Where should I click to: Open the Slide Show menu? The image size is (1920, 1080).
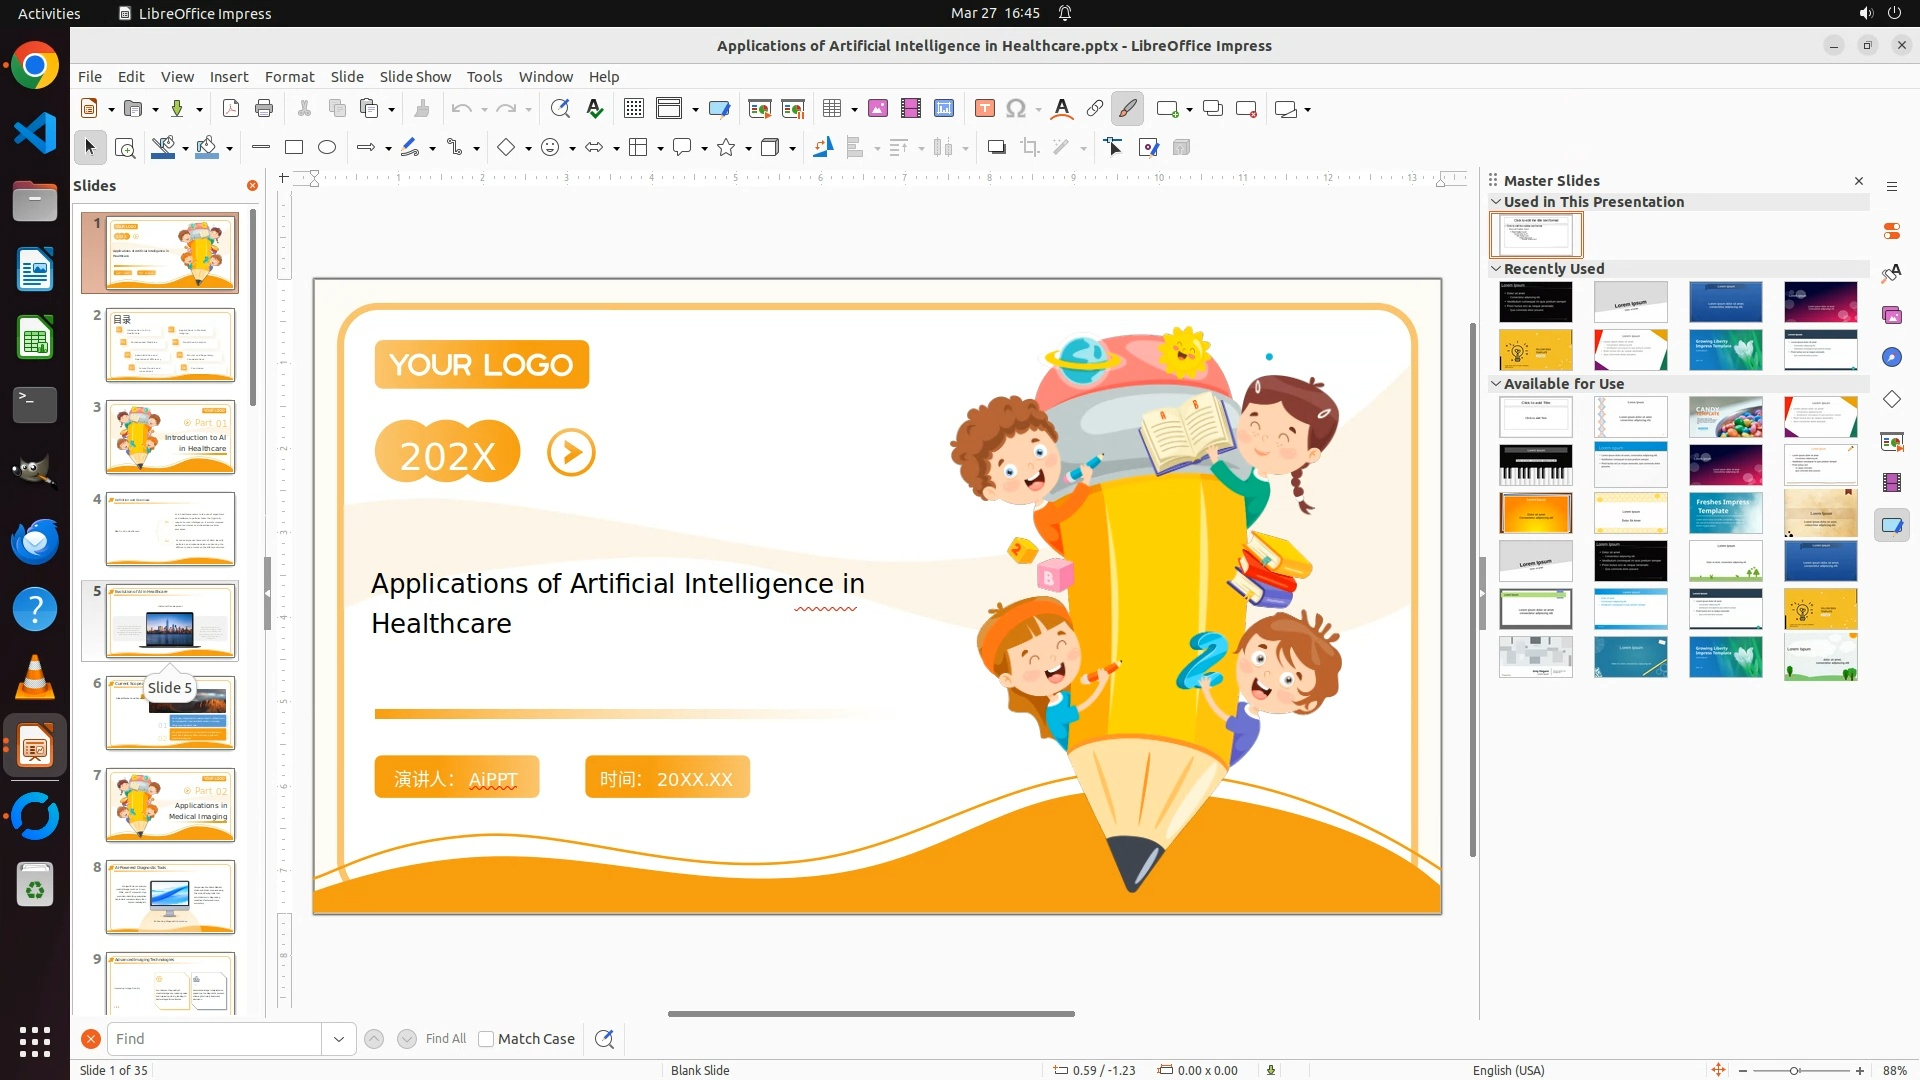[415, 77]
